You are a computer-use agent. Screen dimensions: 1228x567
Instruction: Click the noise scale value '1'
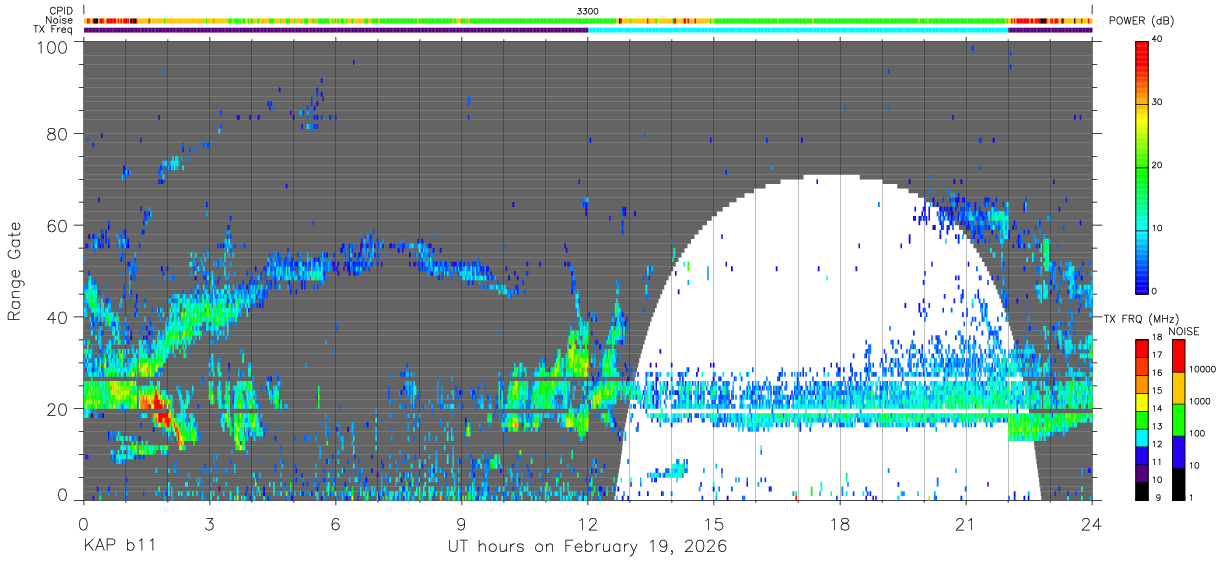[1191, 497]
